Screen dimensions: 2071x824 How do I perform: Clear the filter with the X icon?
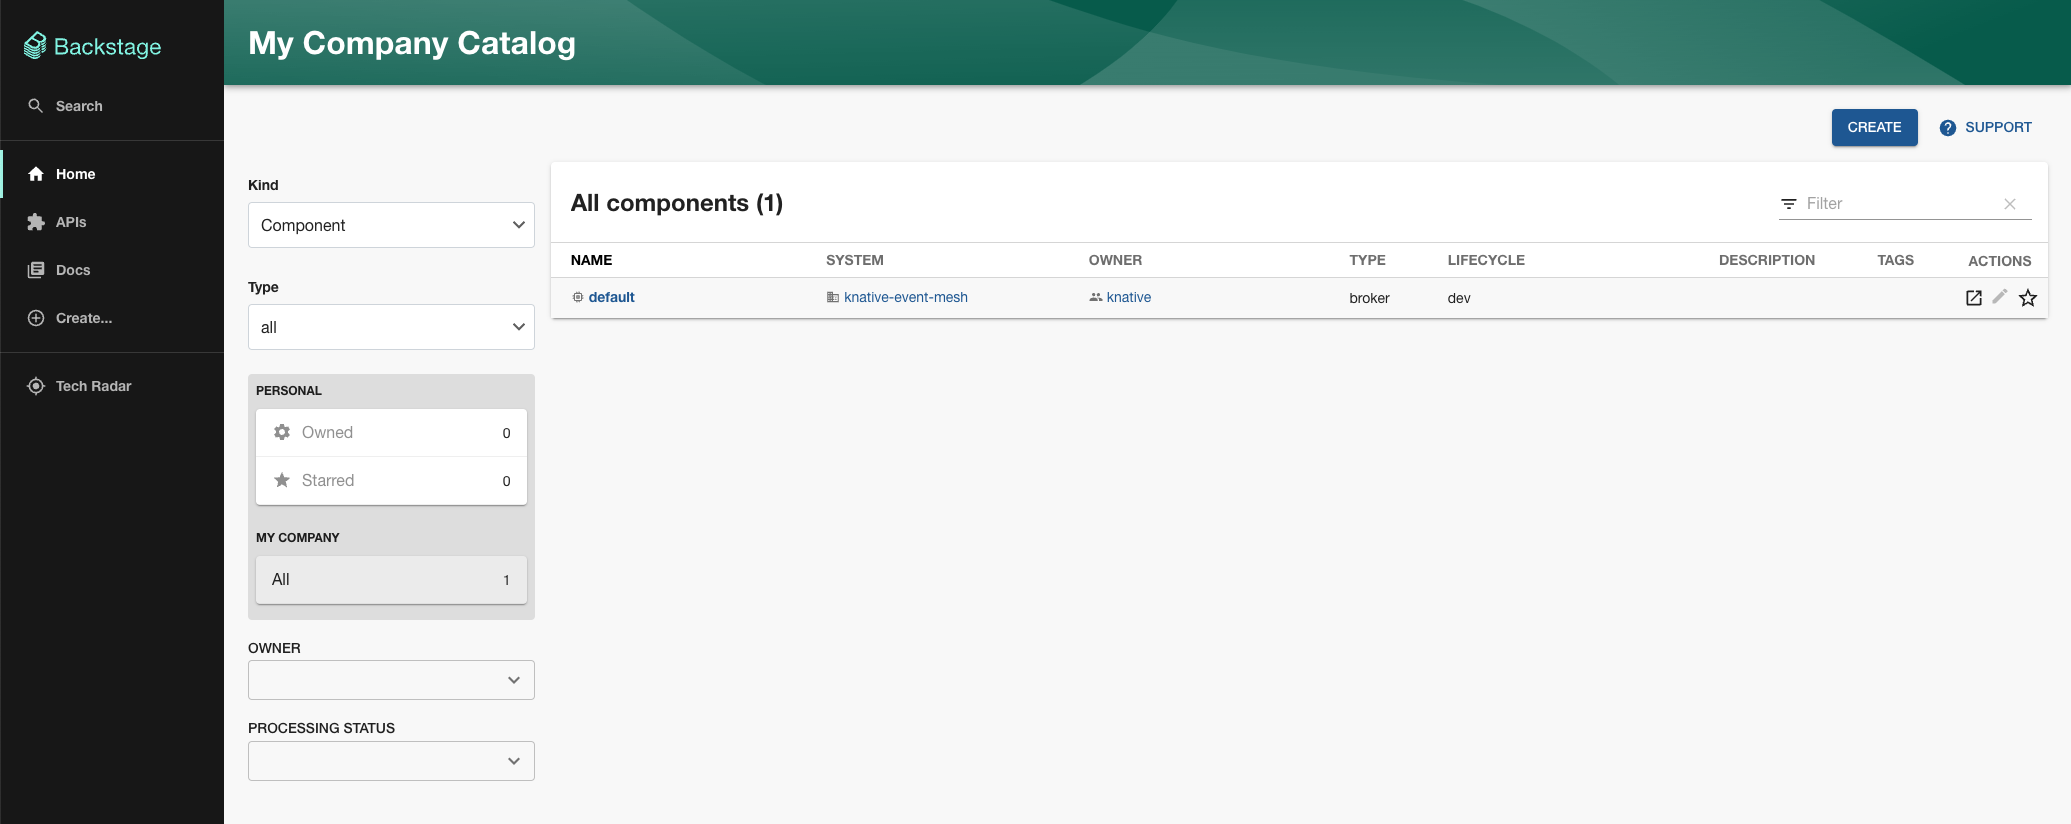(x=2009, y=204)
